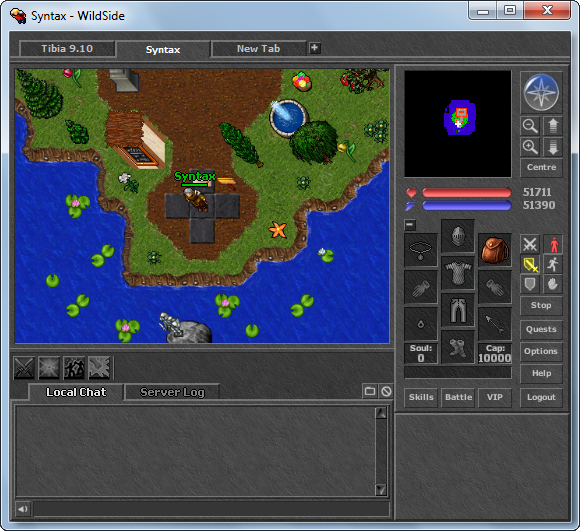
Task: Click the health value 51711
Action: [537, 192]
